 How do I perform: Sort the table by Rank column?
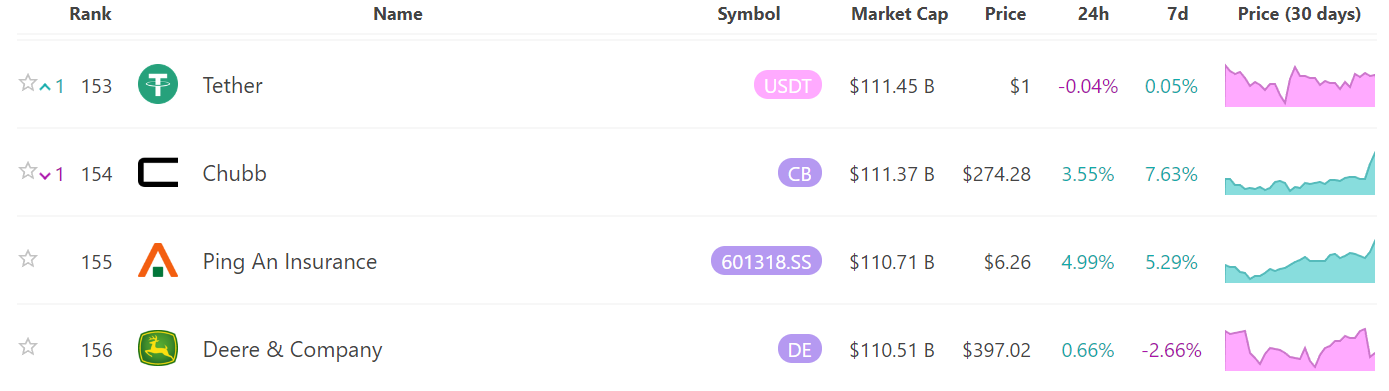(x=91, y=14)
